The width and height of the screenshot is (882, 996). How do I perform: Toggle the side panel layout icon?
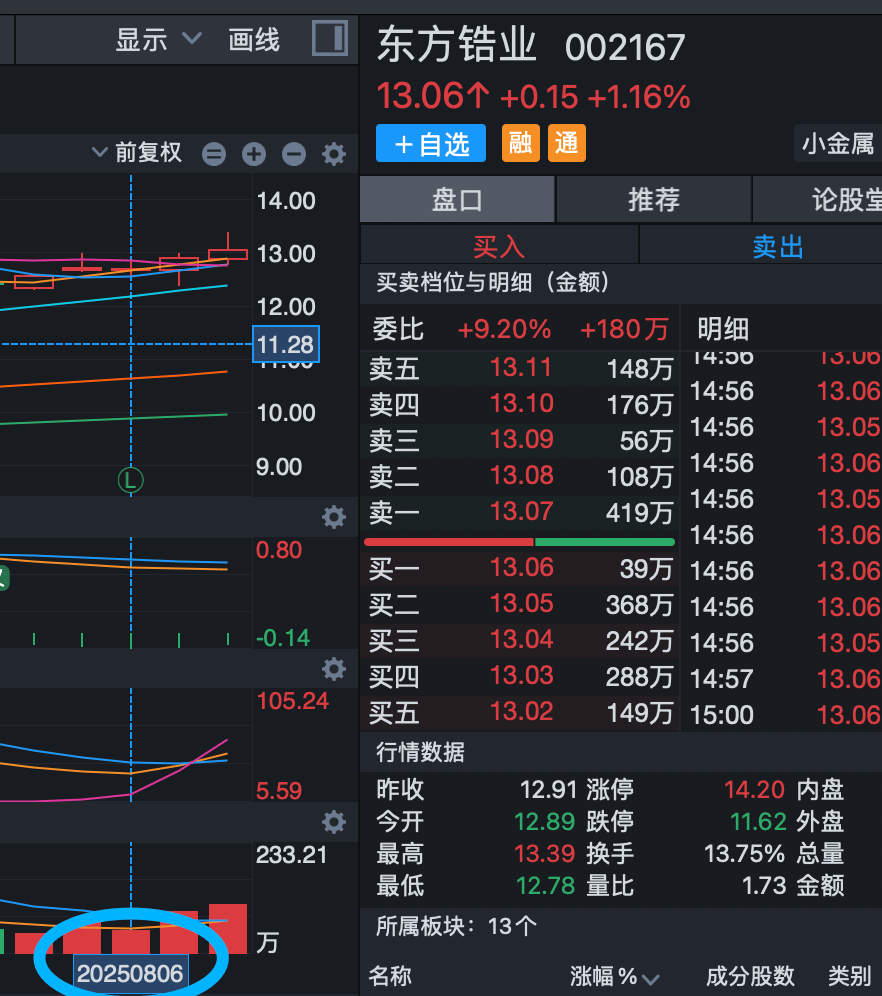click(x=330, y=38)
